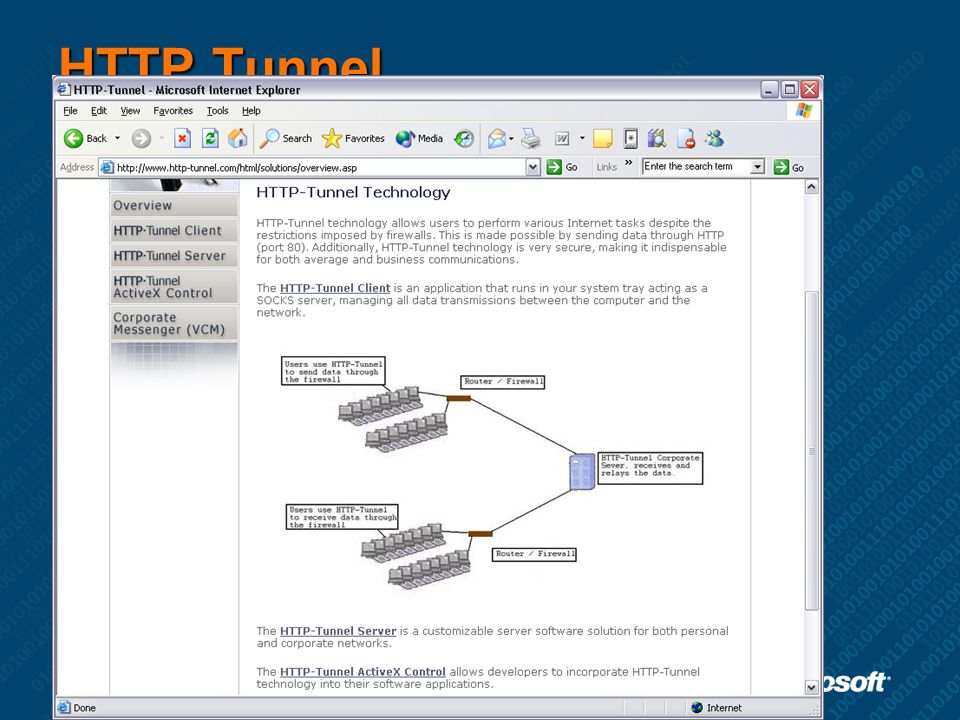
Task: Expand the Edit with Word dropdown arrow
Action: pyautogui.click(x=582, y=139)
